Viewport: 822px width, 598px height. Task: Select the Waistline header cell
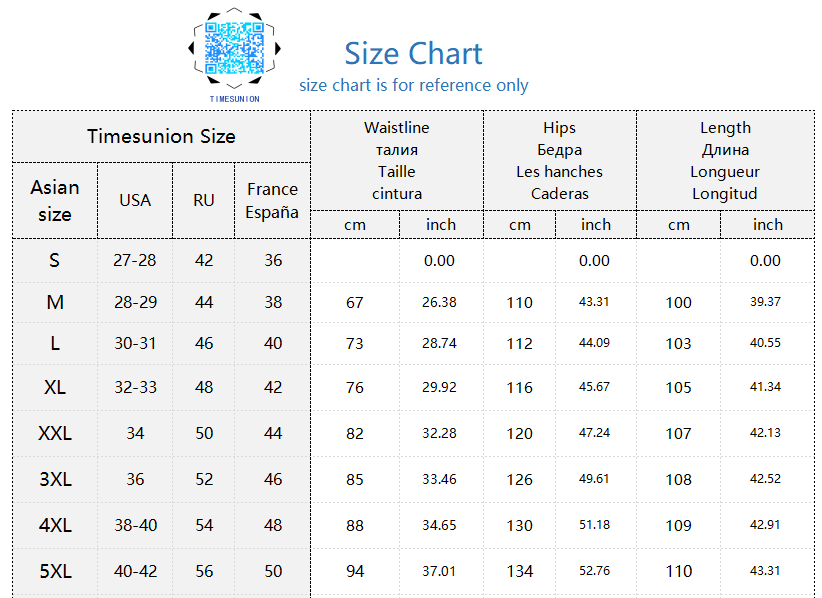(397, 160)
